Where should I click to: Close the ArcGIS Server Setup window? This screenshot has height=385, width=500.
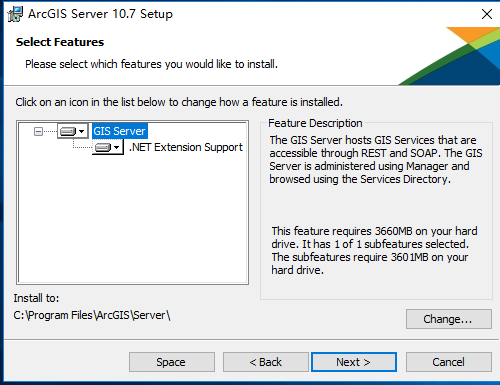click(487, 14)
